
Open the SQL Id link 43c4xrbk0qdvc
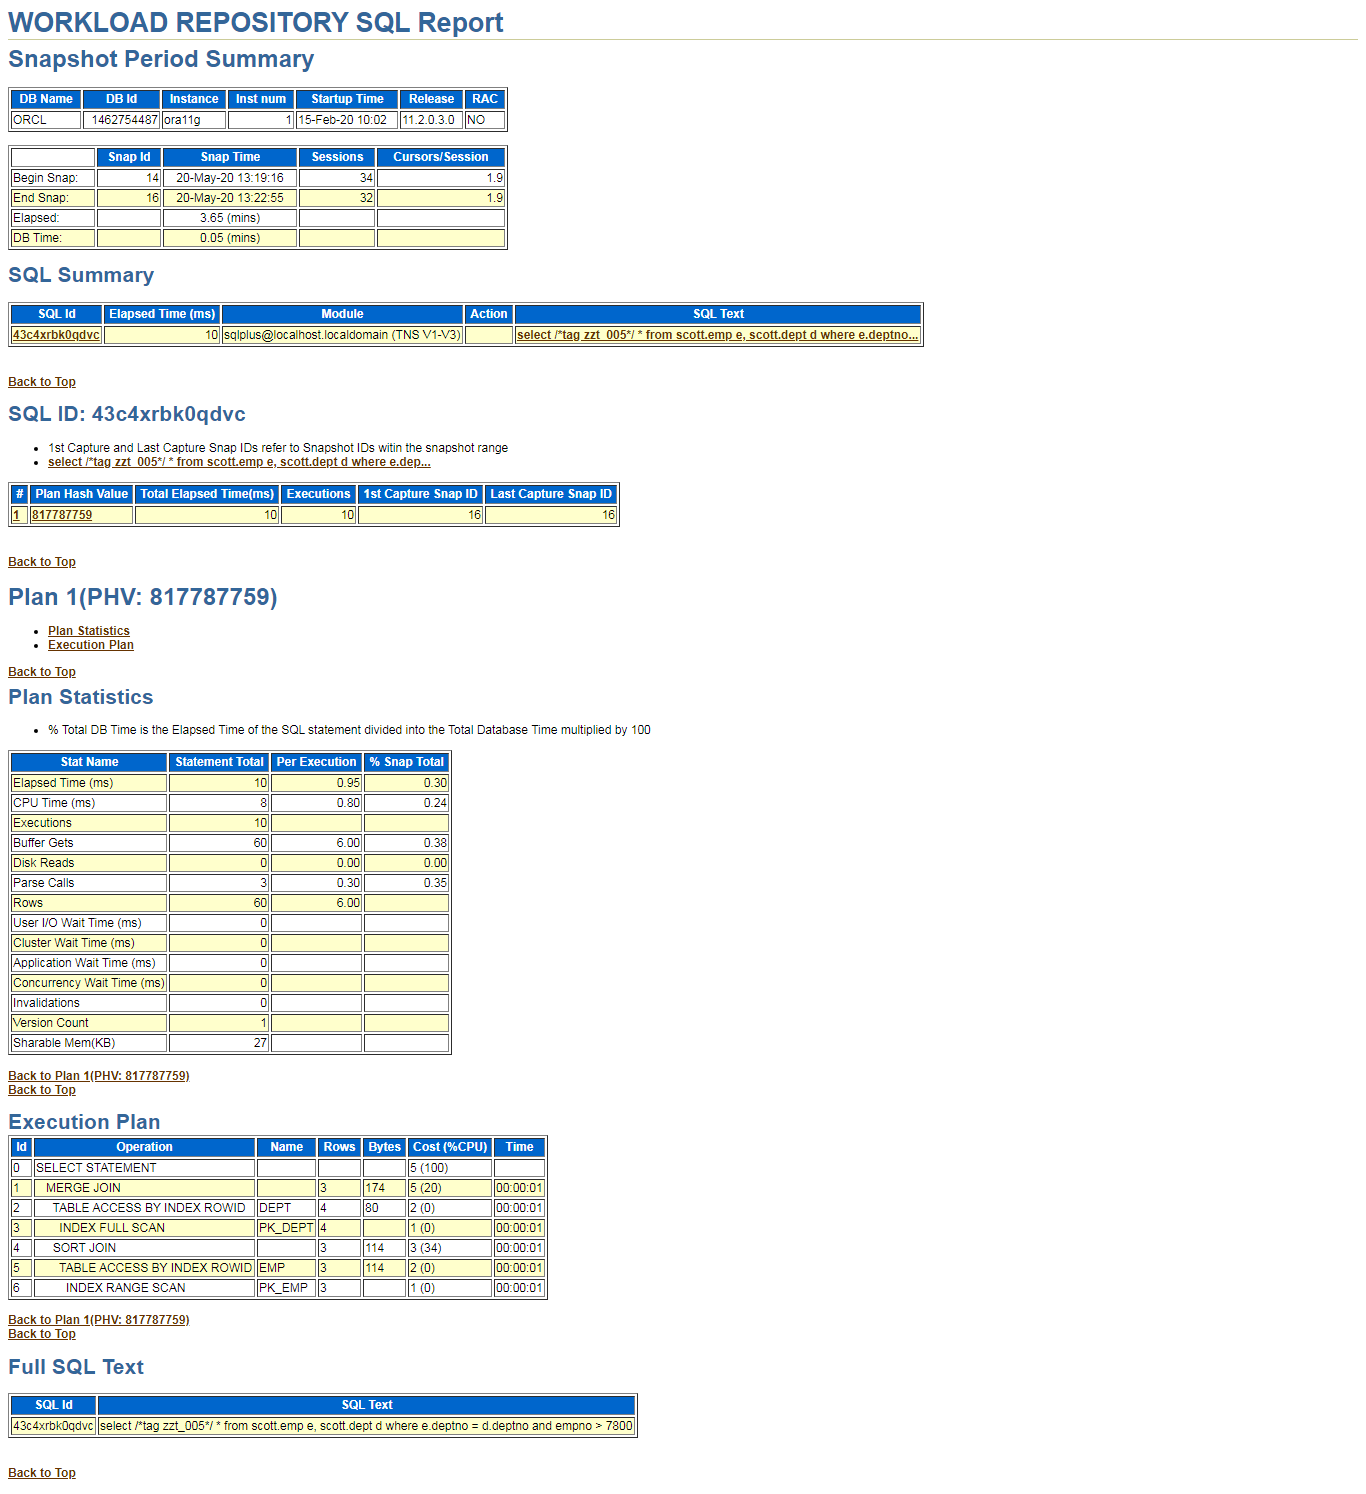click(53, 335)
